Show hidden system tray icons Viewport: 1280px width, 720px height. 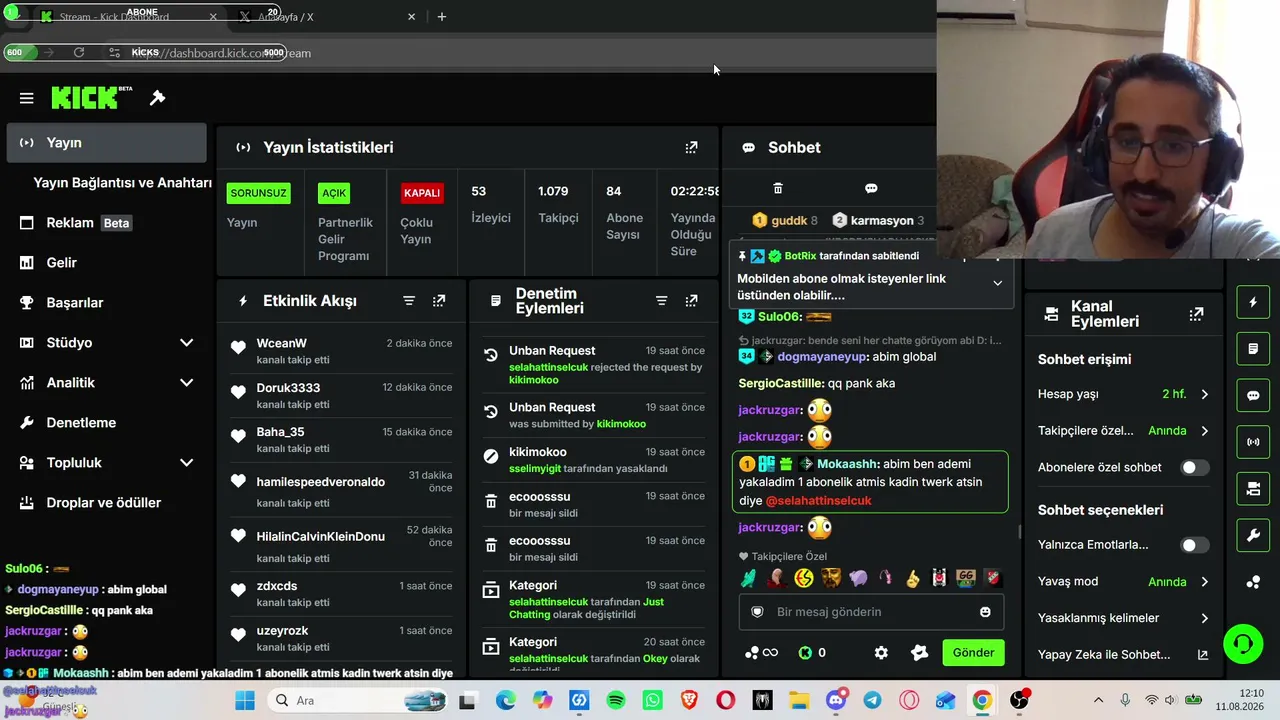pos(1098,701)
